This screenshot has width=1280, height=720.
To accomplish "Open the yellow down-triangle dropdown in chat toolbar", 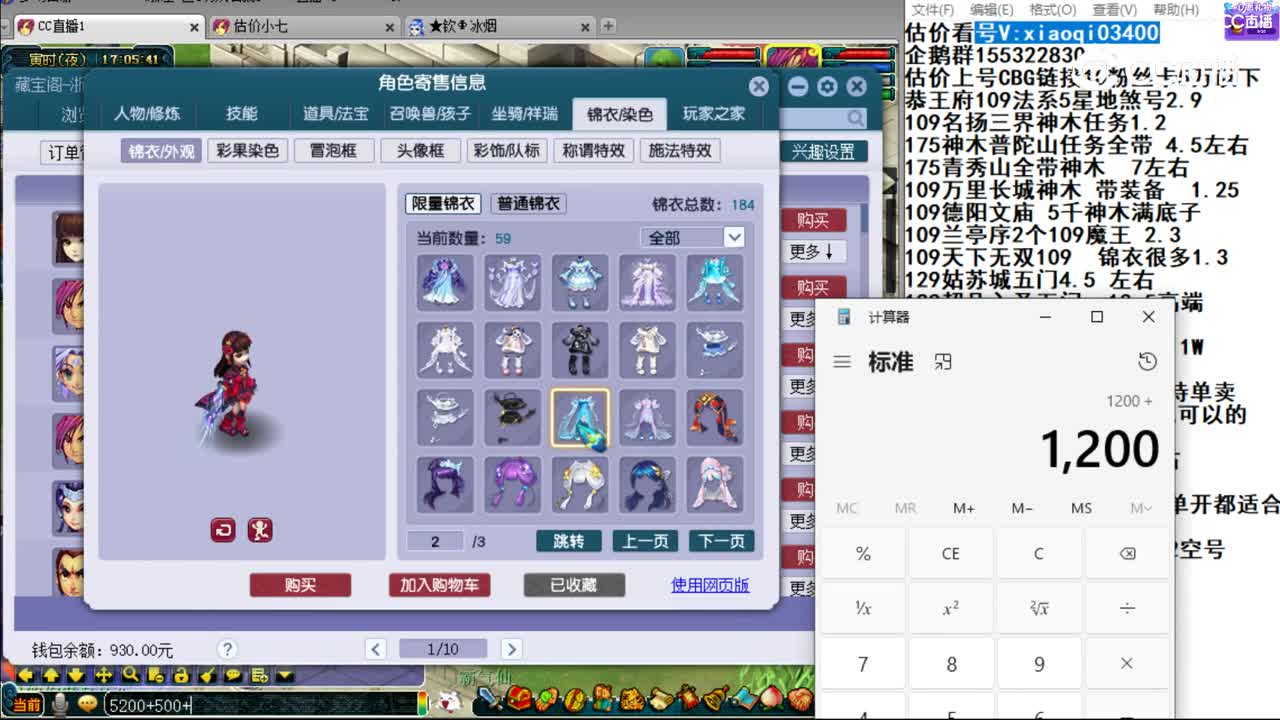I will click(285, 675).
